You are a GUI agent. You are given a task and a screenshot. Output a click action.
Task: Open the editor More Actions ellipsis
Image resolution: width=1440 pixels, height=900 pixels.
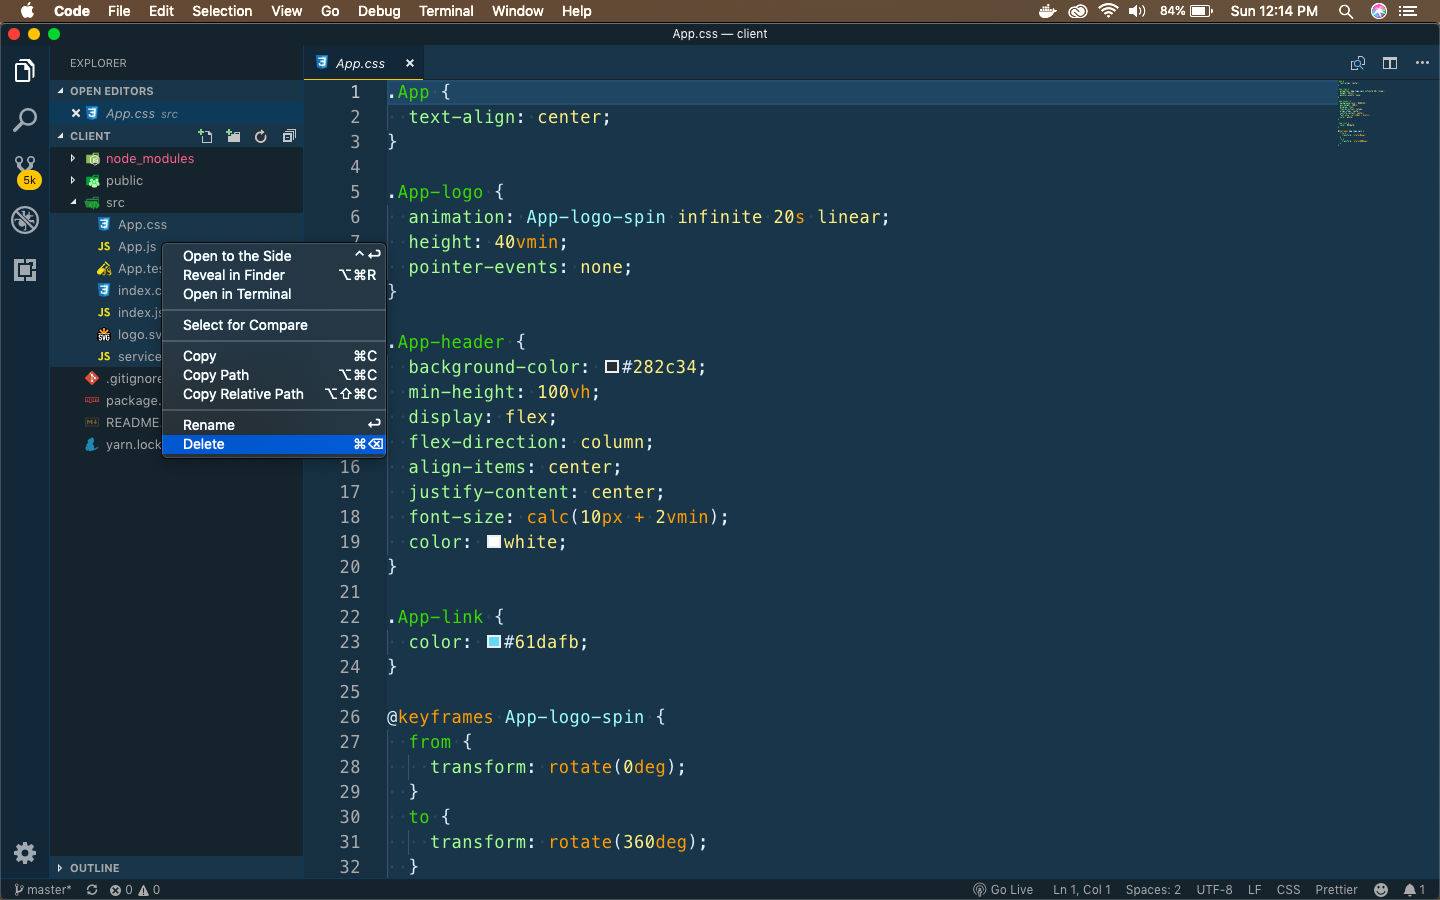(1422, 63)
